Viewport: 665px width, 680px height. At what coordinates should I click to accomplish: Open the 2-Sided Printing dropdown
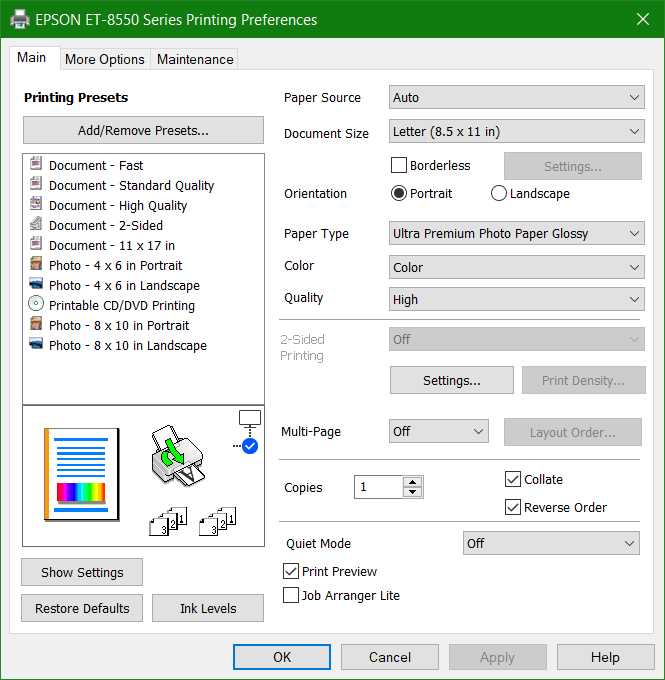(517, 339)
